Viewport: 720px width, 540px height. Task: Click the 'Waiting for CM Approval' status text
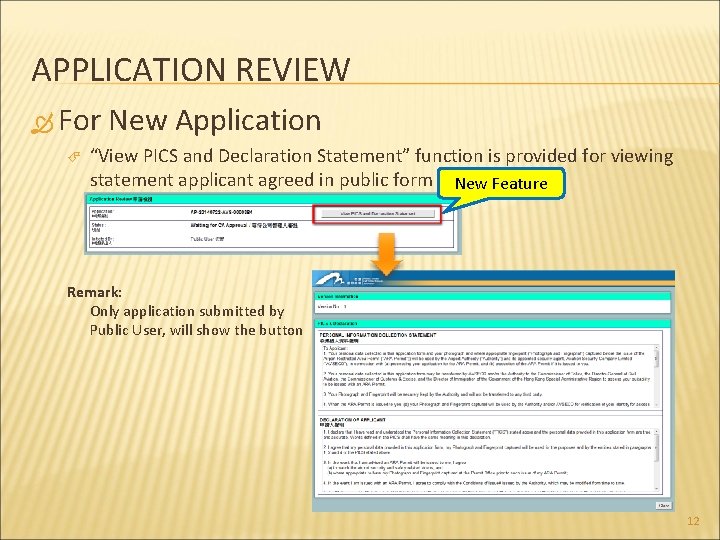[x=244, y=225]
